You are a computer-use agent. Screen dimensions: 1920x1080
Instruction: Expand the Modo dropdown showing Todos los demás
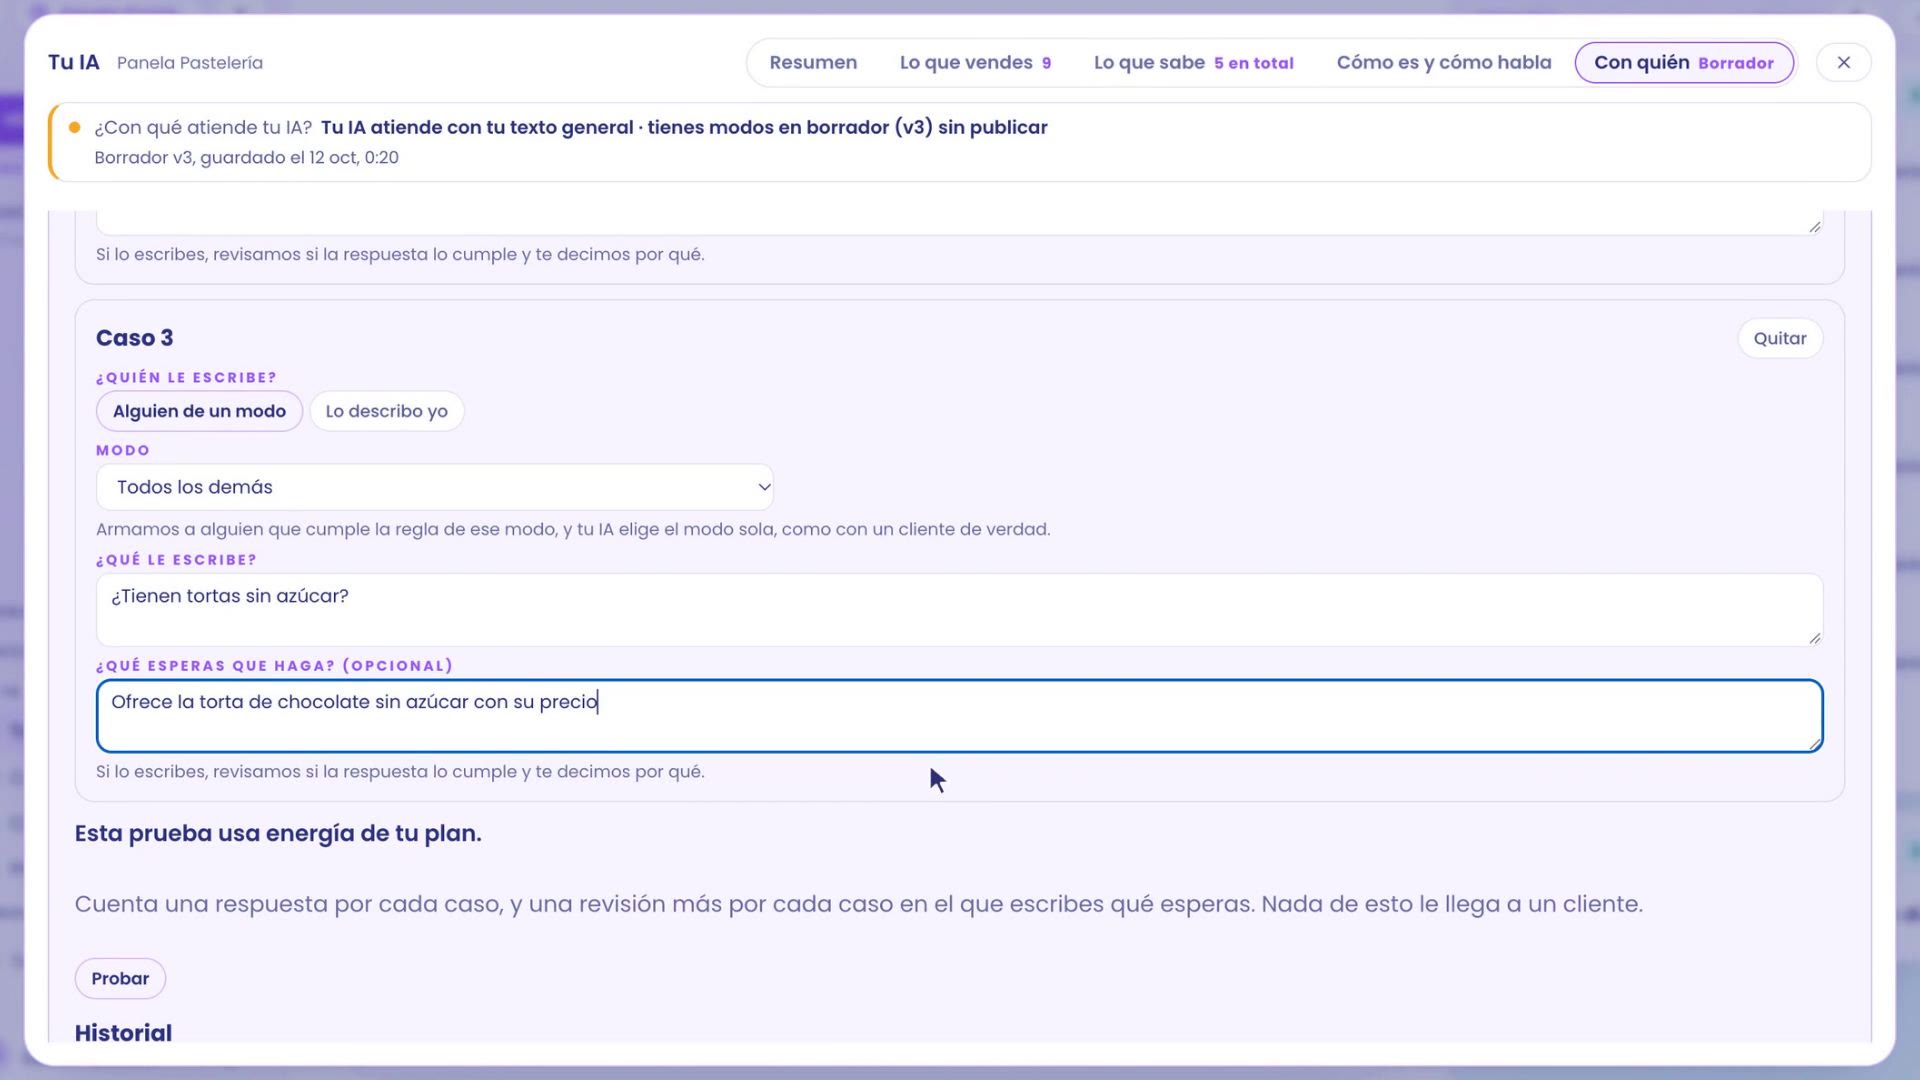(434, 487)
